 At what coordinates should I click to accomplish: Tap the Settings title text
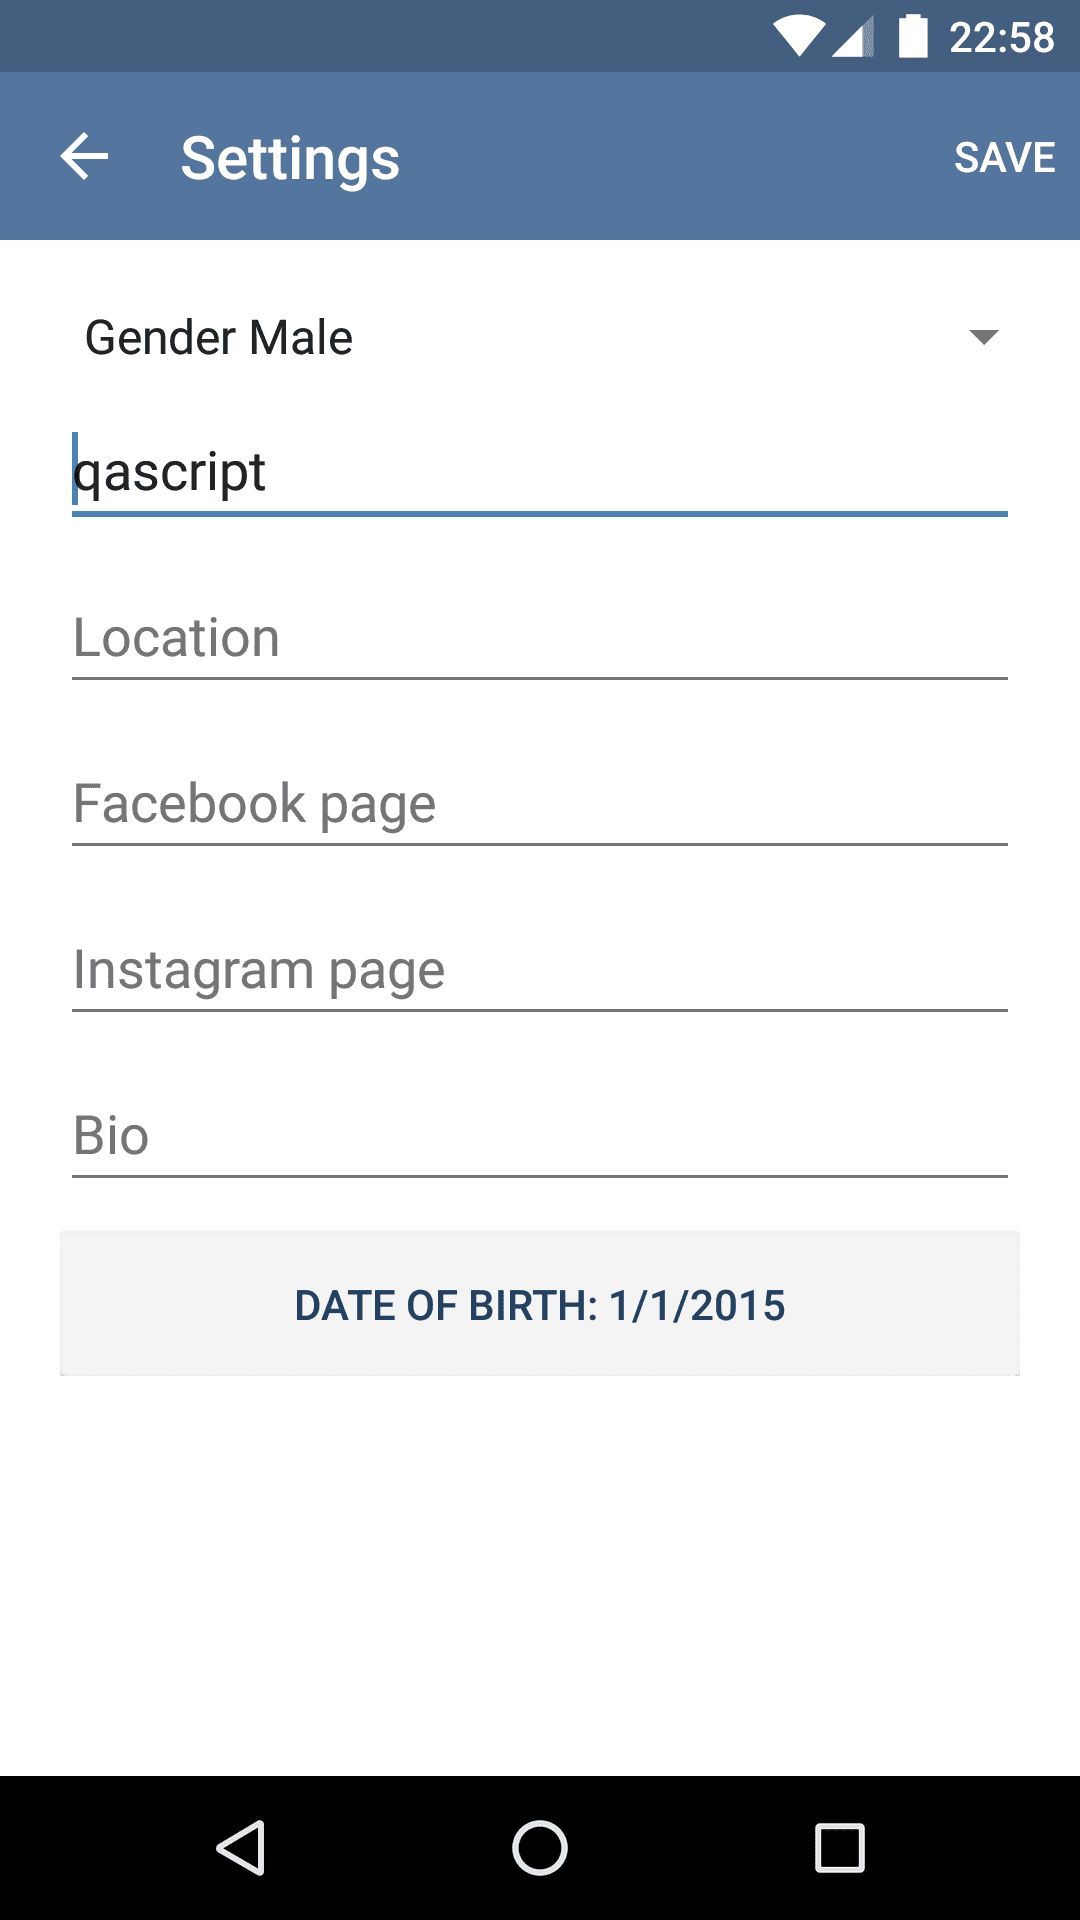(290, 158)
